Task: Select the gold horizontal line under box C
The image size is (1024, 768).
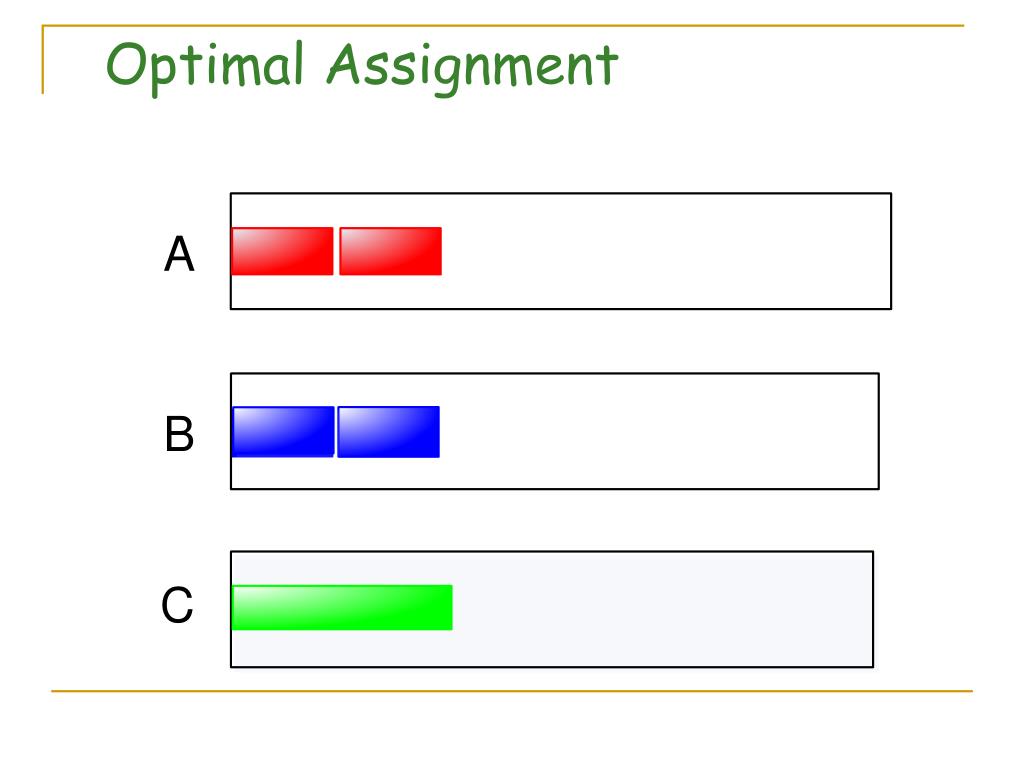Action: (x=512, y=690)
